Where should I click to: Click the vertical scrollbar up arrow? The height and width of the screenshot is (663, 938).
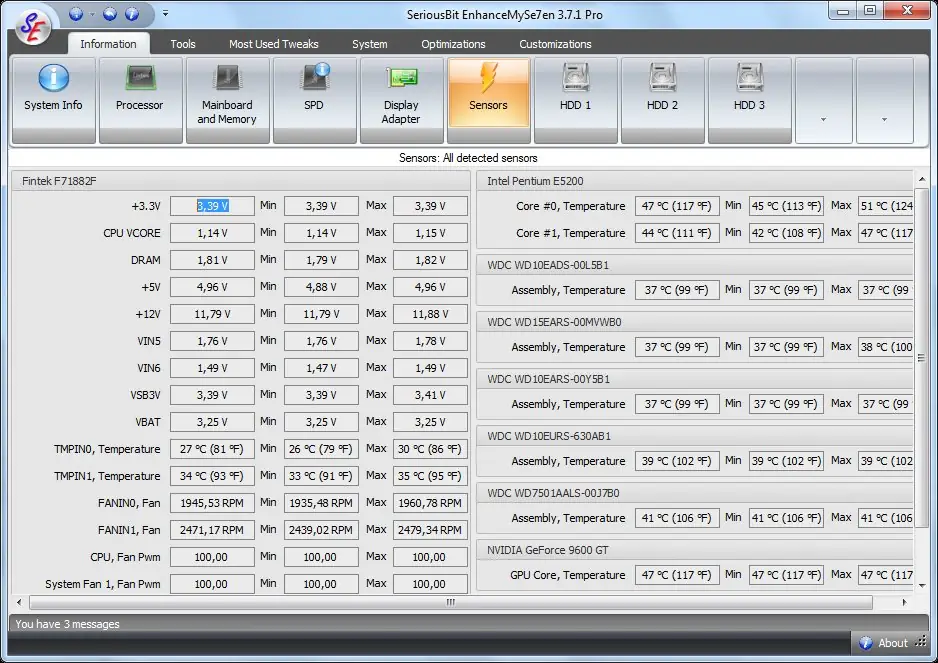pos(921,179)
